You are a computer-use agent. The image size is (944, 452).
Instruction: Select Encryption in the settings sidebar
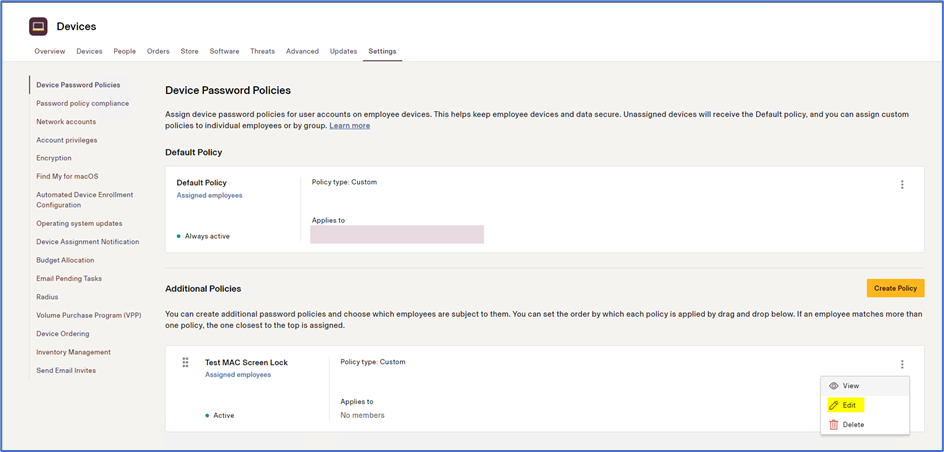click(x=54, y=158)
